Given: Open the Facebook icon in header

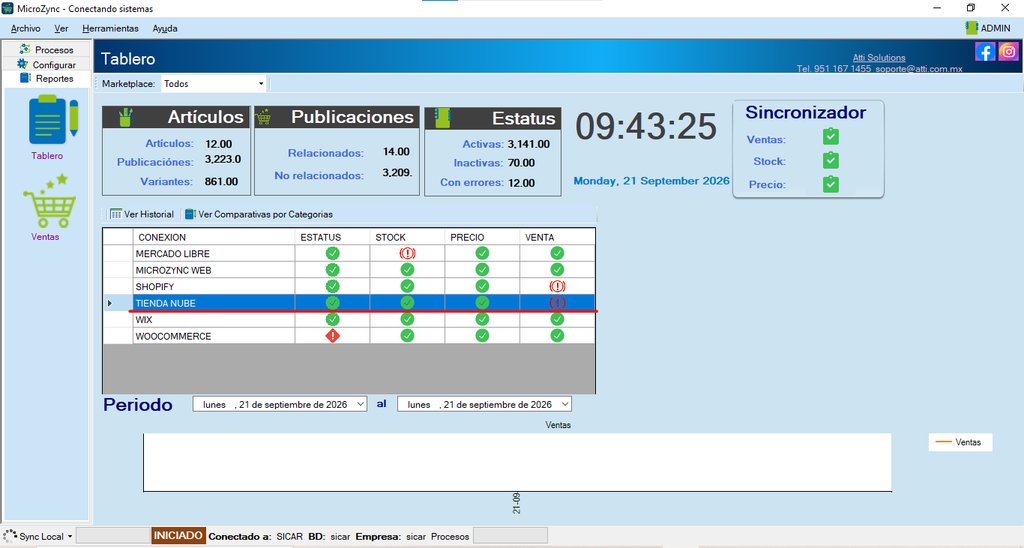Looking at the screenshot, I should [985, 52].
